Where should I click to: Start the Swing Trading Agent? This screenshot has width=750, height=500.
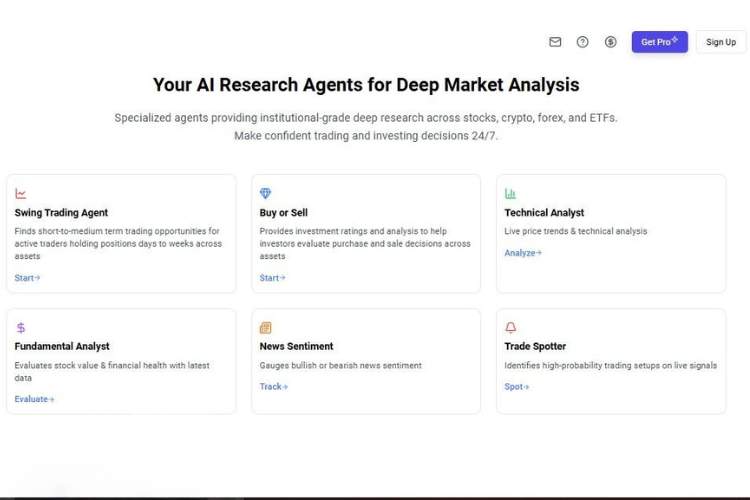[27, 278]
